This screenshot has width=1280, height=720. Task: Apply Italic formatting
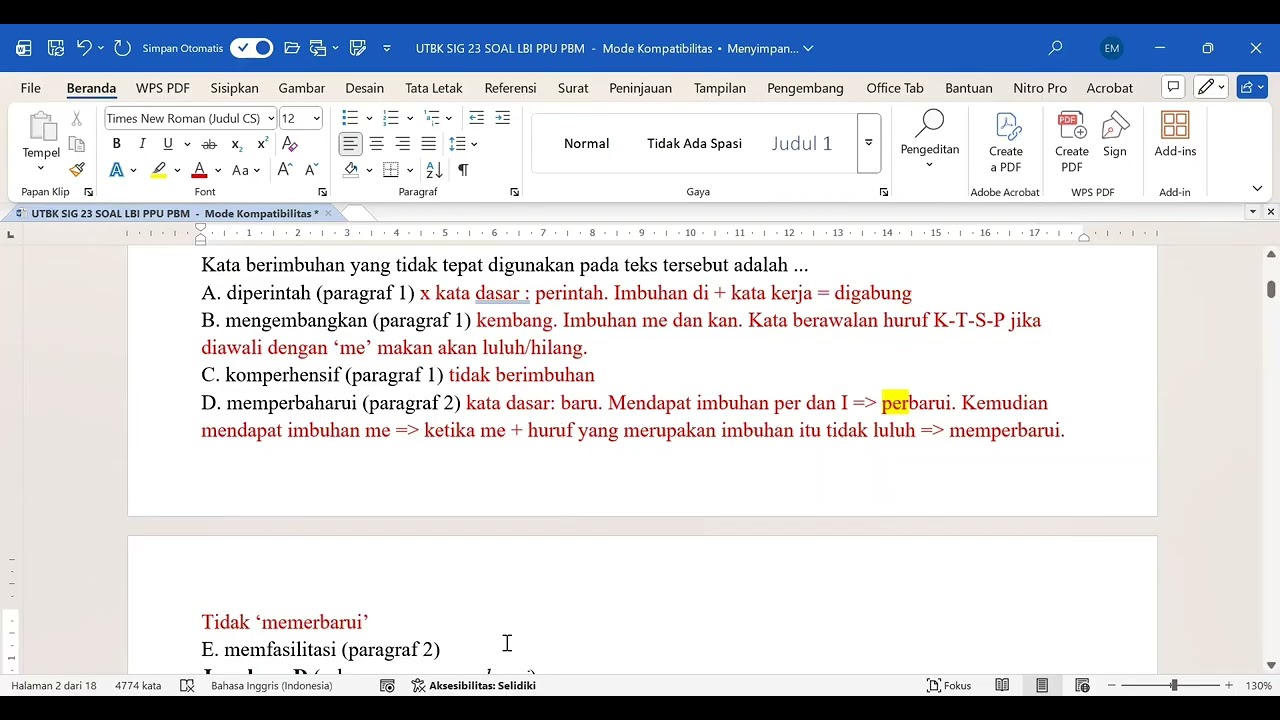click(x=142, y=144)
